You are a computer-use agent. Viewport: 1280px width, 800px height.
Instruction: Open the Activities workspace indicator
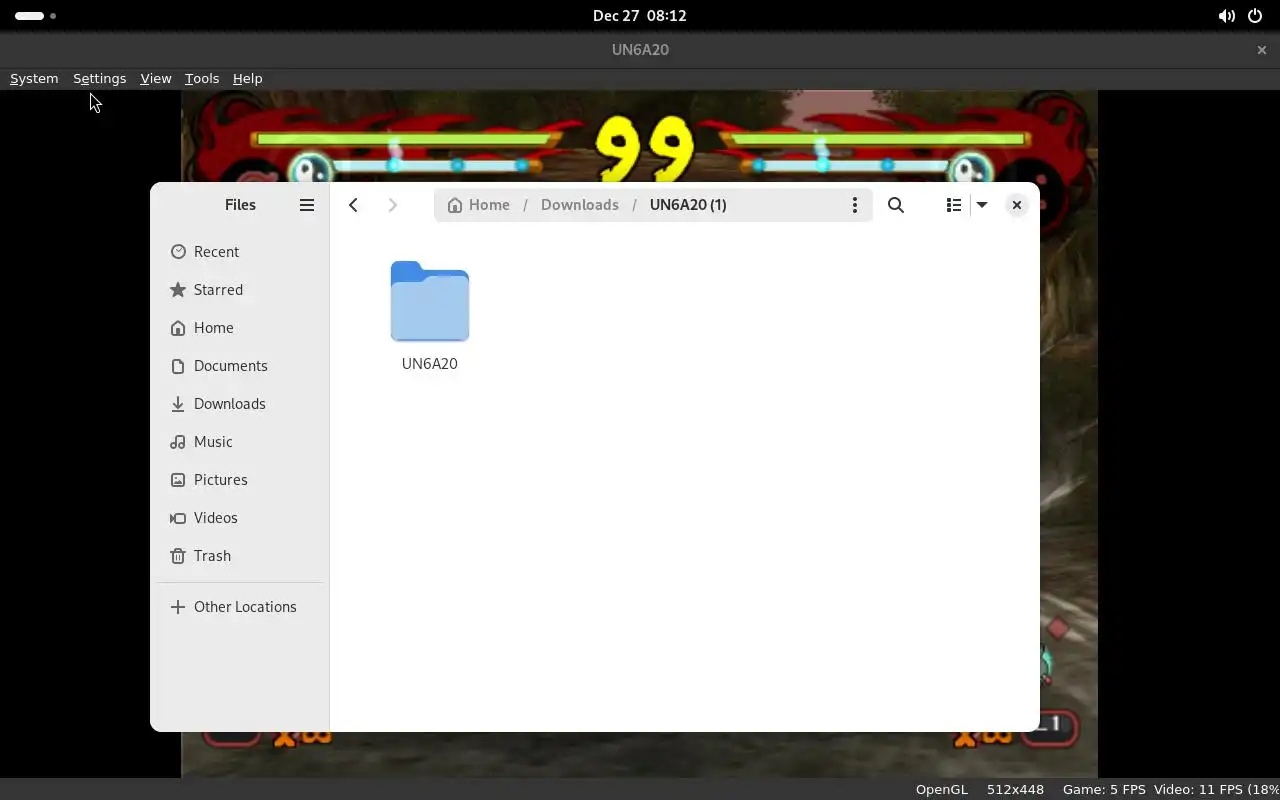36,16
